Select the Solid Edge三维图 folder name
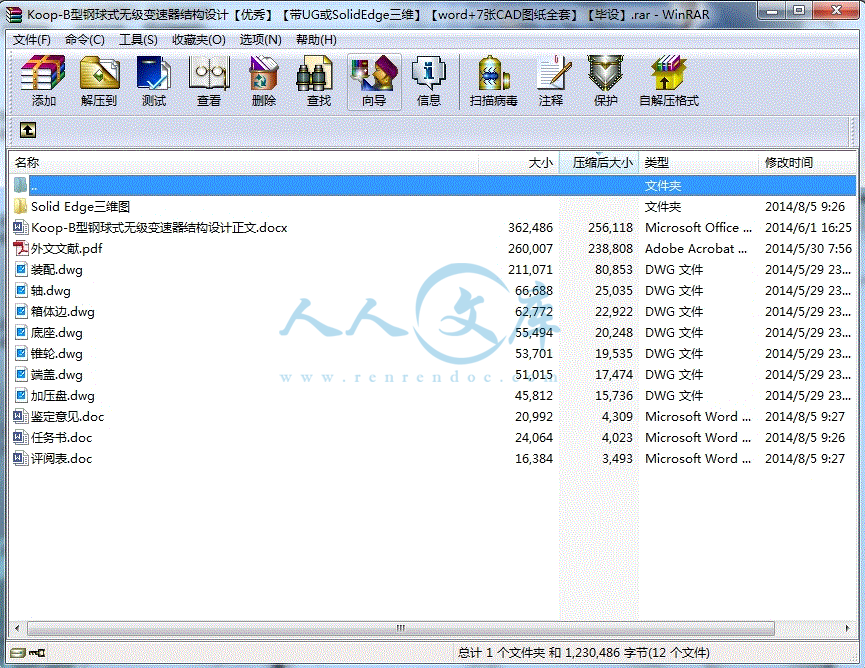The height and width of the screenshot is (668, 865). pos(80,207)
